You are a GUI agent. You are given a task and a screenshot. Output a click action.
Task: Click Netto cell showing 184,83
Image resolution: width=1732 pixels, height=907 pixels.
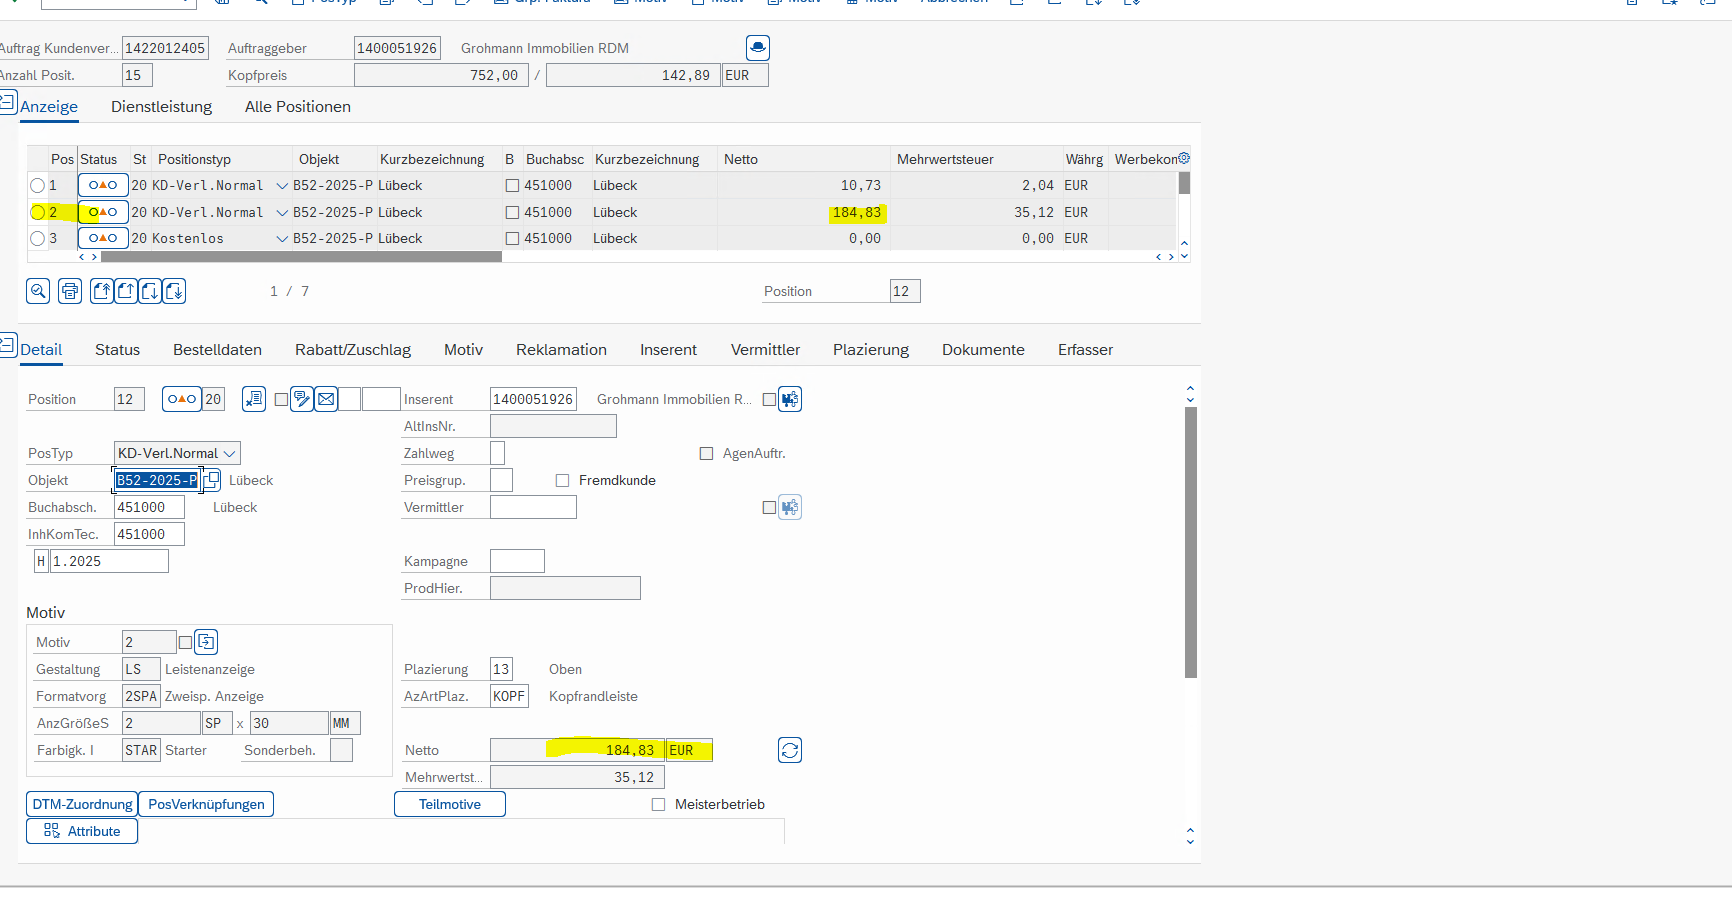[804, 212]
